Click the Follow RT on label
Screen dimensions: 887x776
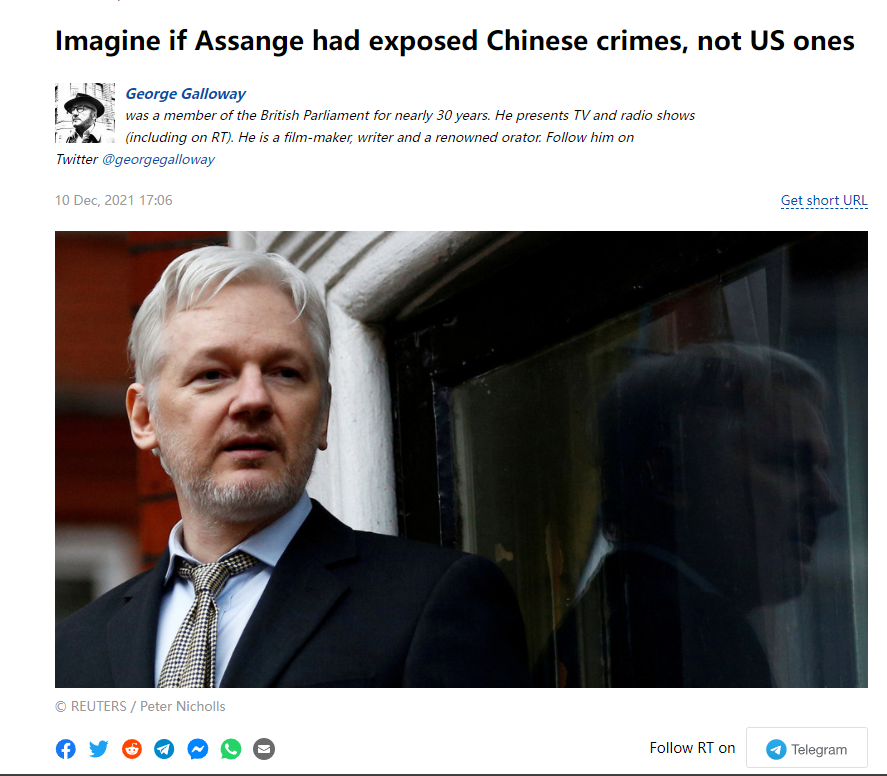pos(692,748)
